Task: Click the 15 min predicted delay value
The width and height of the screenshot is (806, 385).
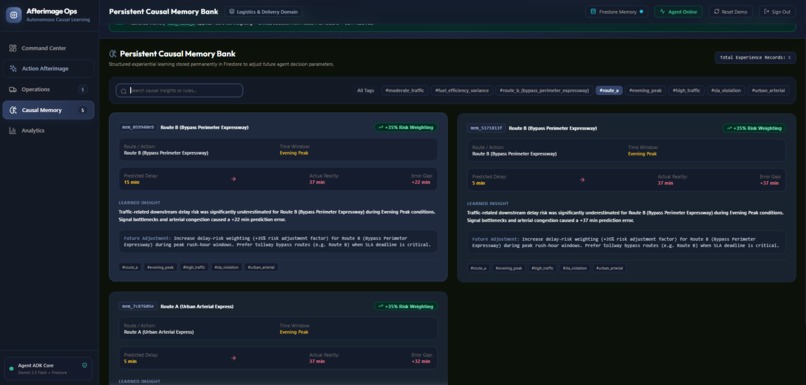Action: coord(131,182)
